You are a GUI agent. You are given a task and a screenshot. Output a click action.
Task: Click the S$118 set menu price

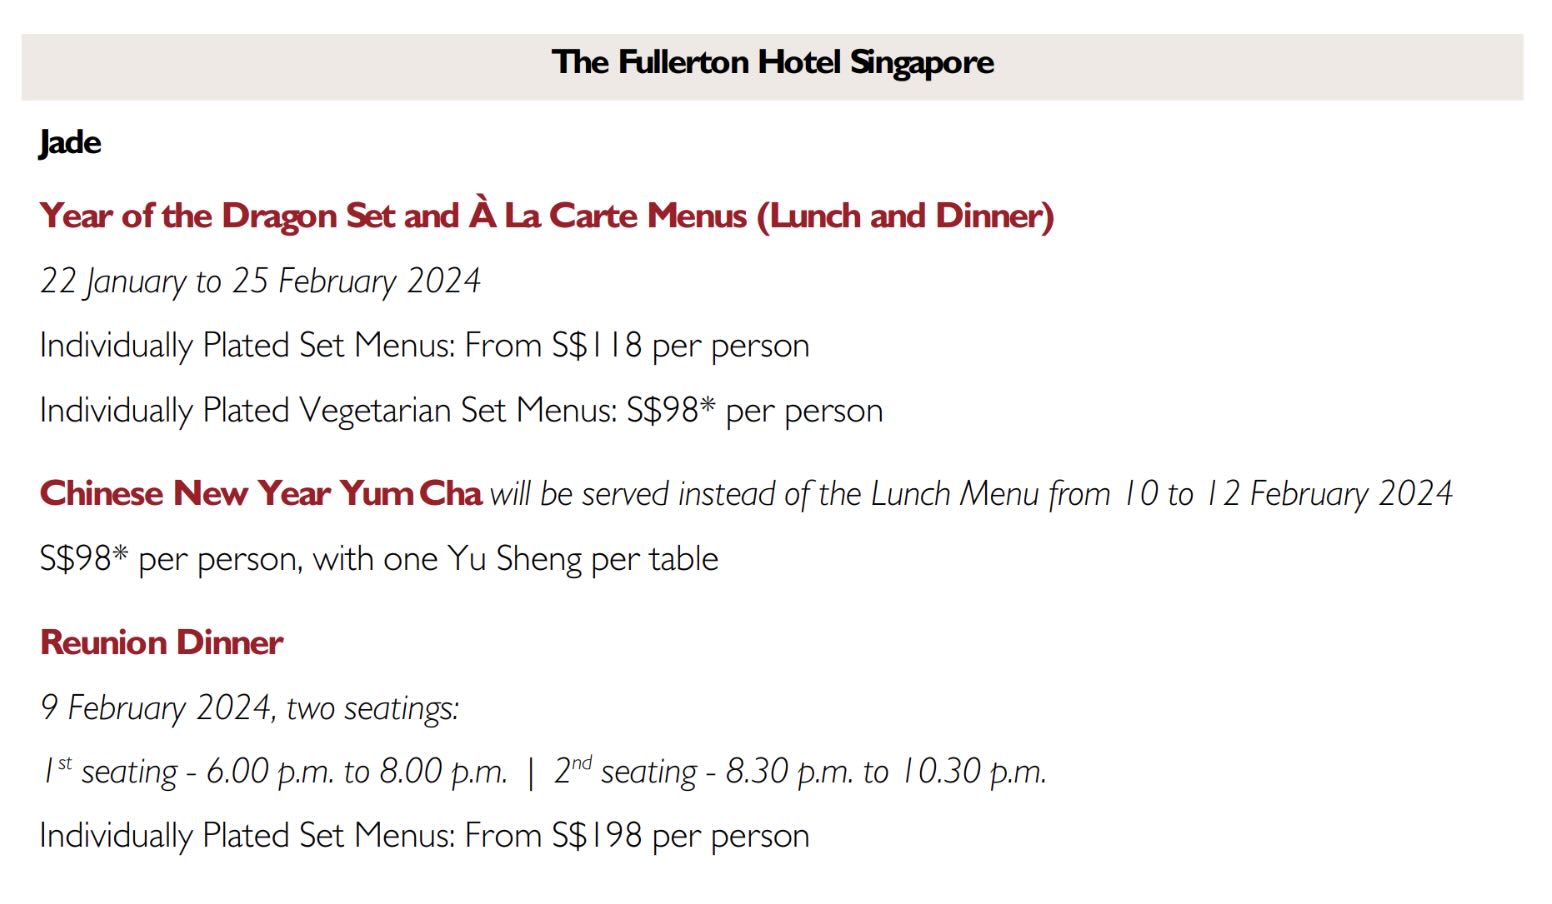coord(597,346)
